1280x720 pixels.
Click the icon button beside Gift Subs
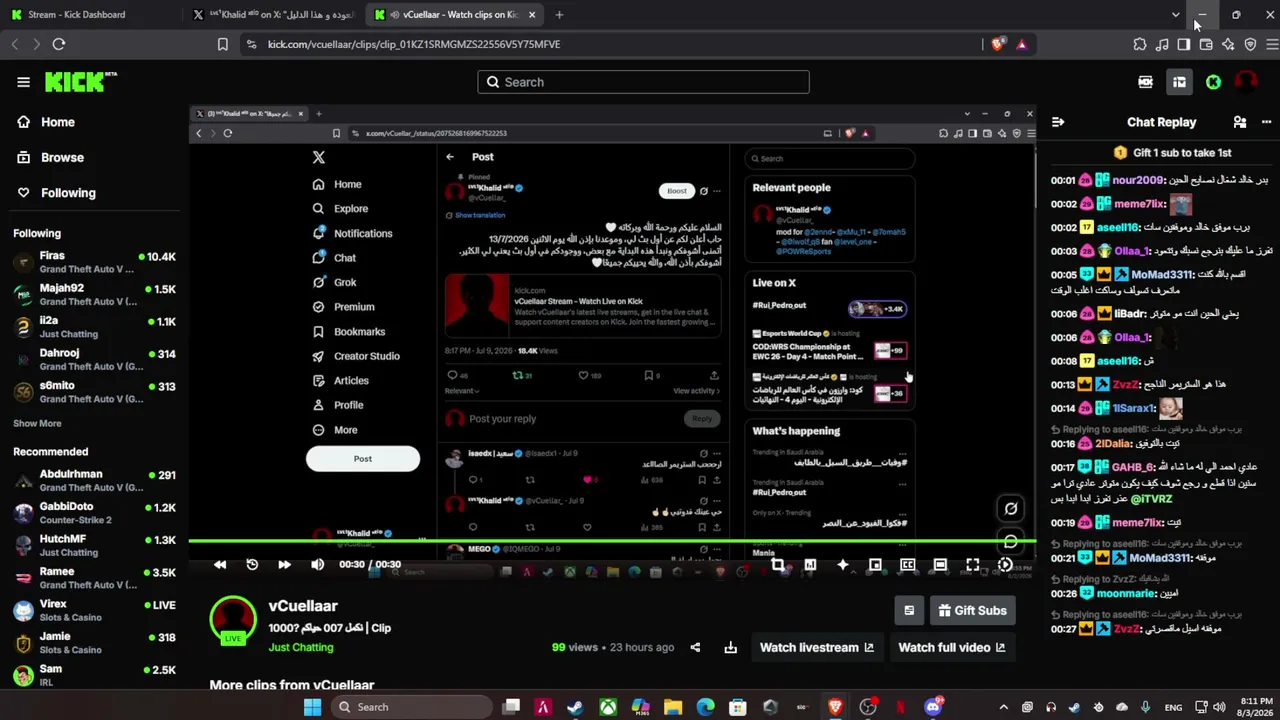tap(909, 610)
